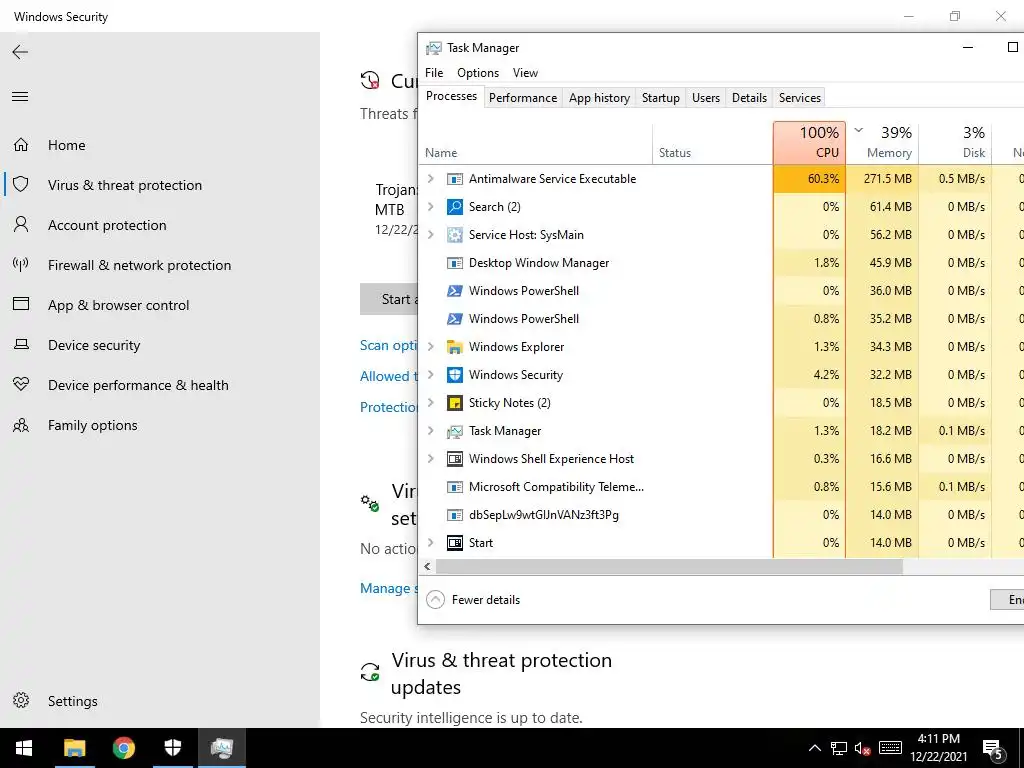Click the Windows Start button on the taskbar
Screen dimensions: 1024x768
point(24,748)
